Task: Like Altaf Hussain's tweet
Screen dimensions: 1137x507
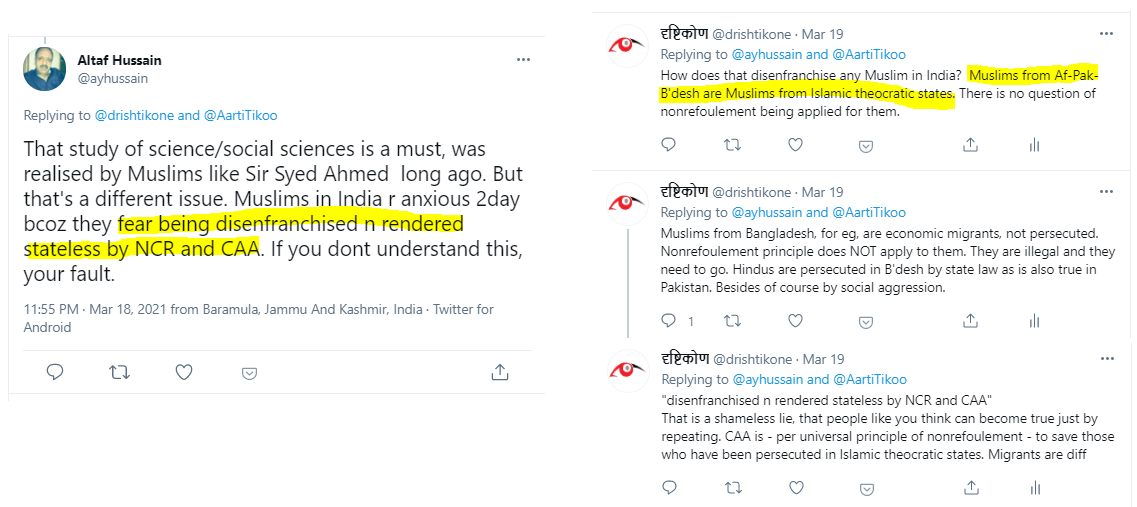Action: (x=184, y=373)
